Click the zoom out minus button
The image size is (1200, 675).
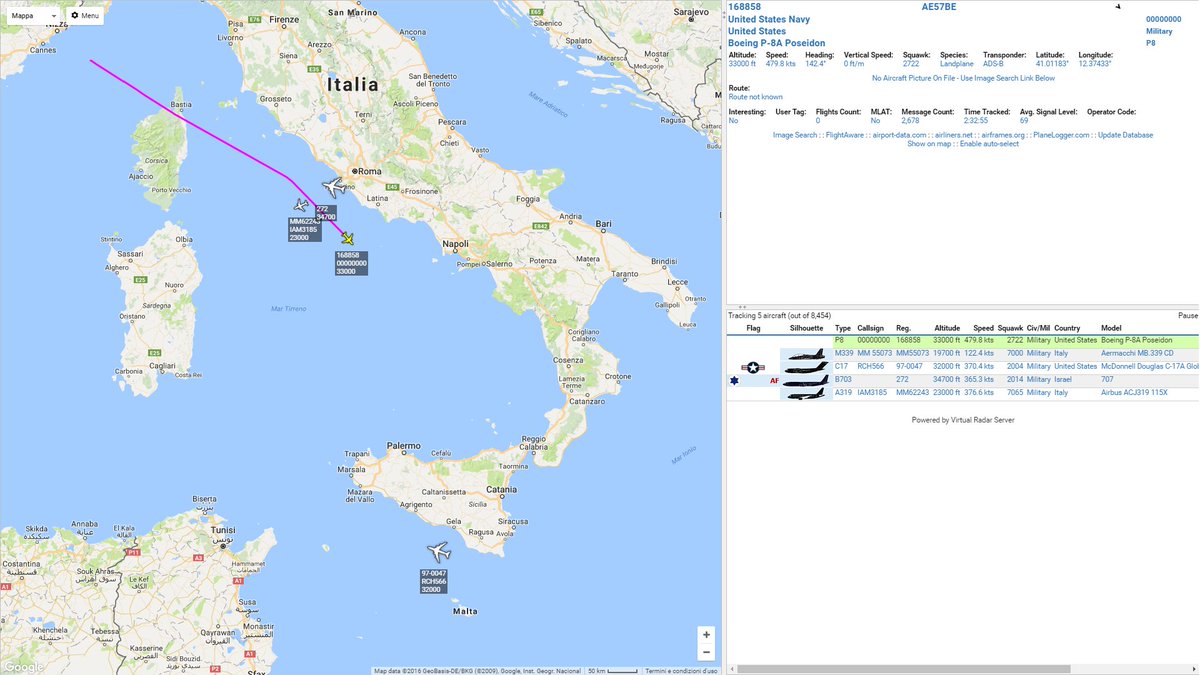coord(707,652)
